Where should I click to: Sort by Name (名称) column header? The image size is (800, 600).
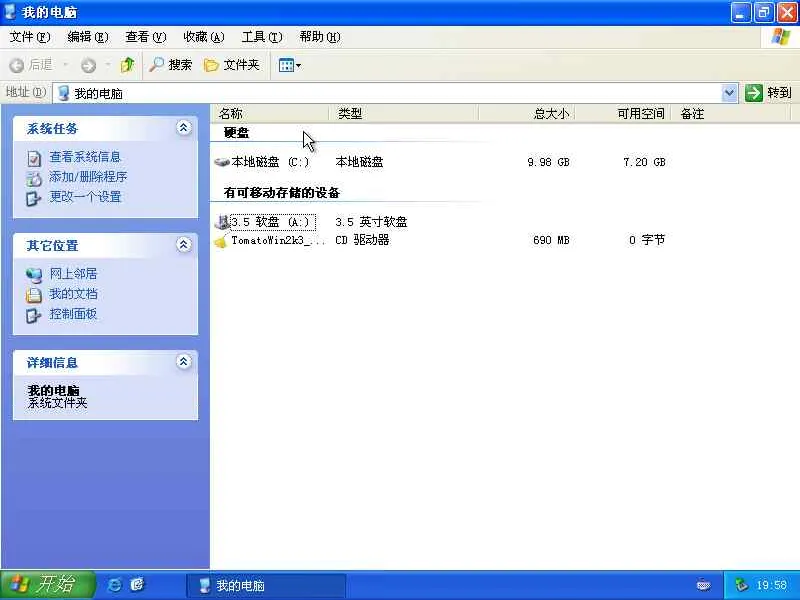click(270, 113)
